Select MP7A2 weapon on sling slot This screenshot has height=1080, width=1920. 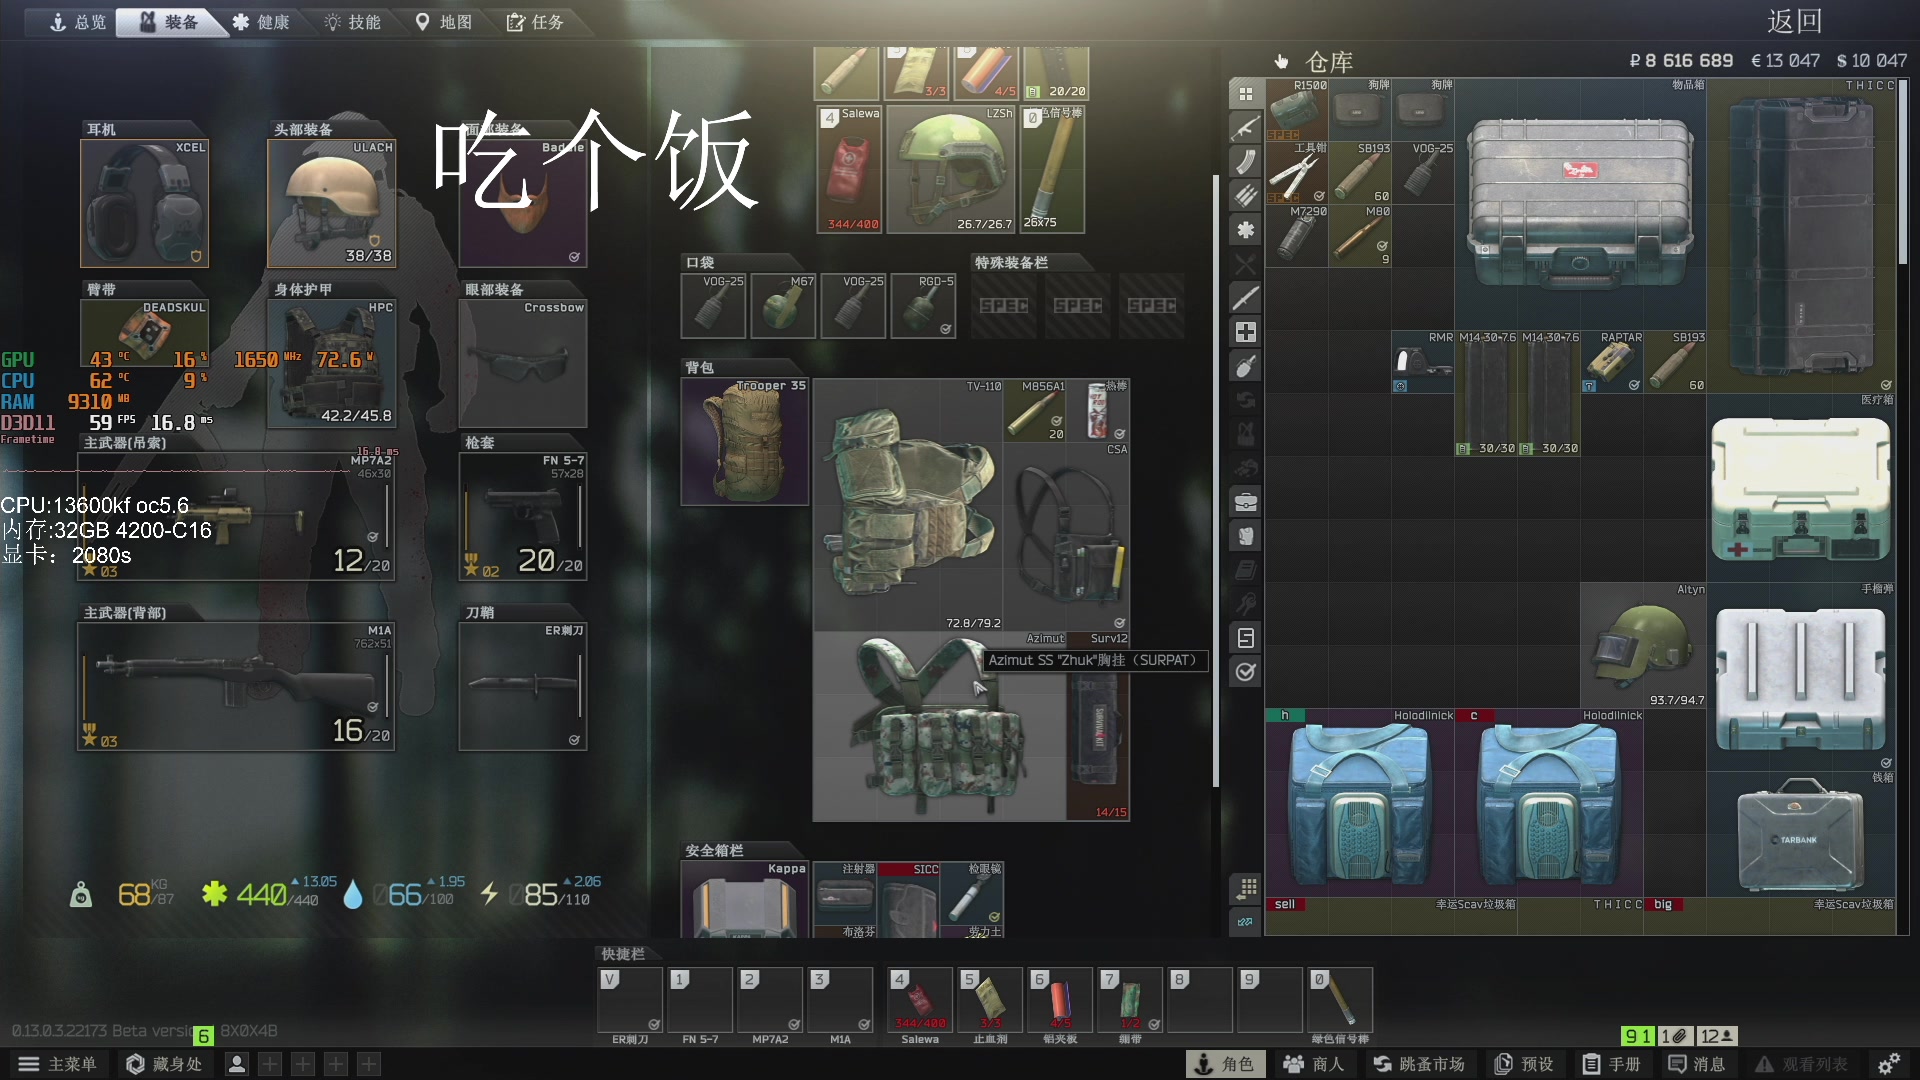pyautogui.click(x=236, y=517)
